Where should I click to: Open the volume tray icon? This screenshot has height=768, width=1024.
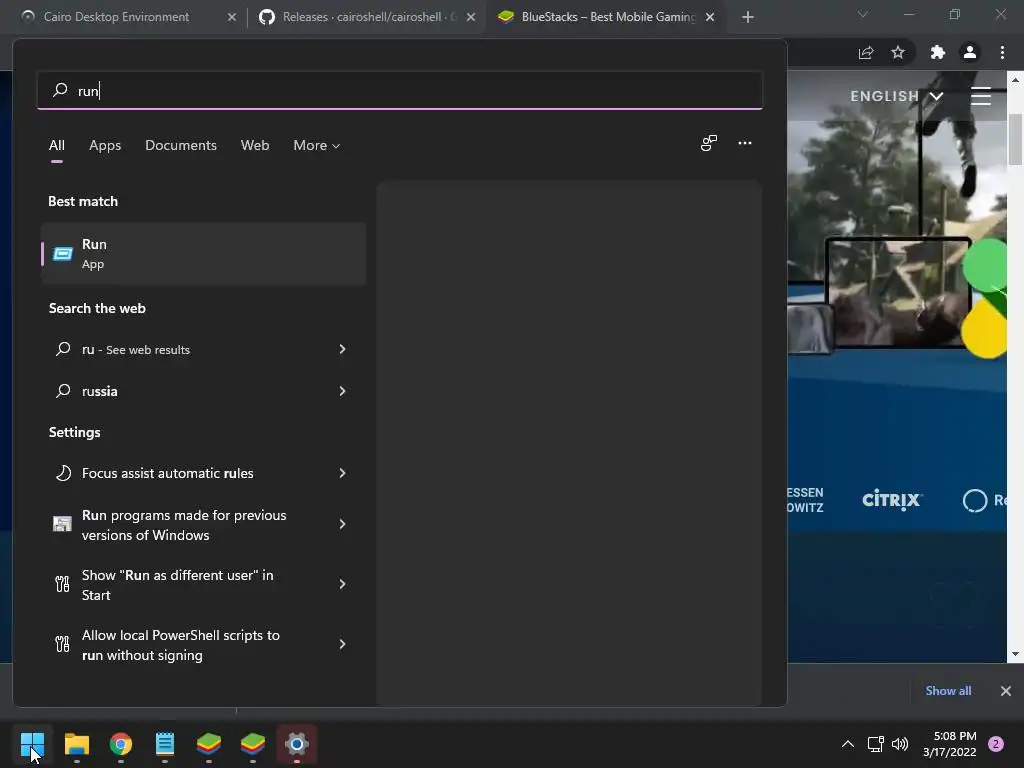(900, 744)
